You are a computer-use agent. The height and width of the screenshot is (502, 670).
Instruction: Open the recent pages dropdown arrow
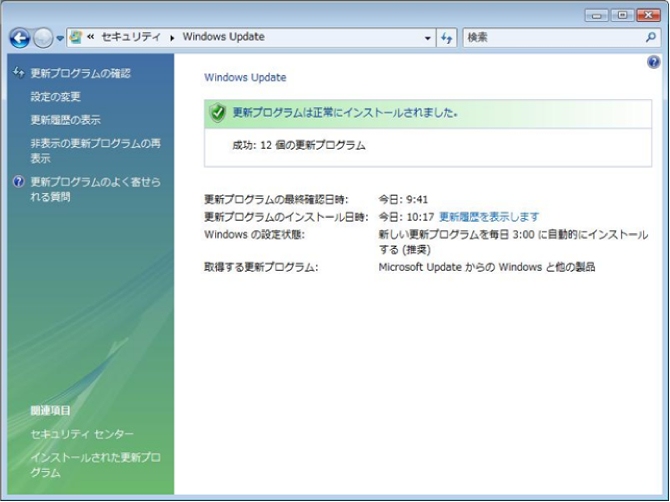60,38
